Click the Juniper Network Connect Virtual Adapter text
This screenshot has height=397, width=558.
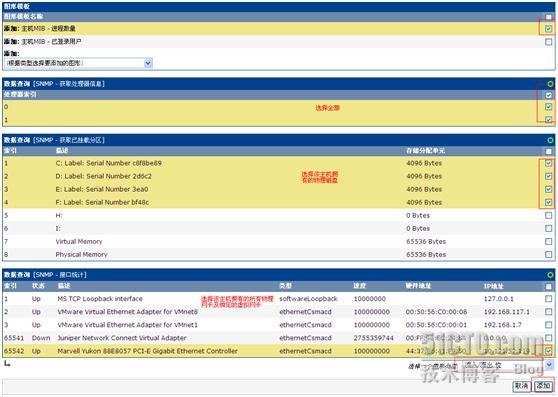click(122, 338)
